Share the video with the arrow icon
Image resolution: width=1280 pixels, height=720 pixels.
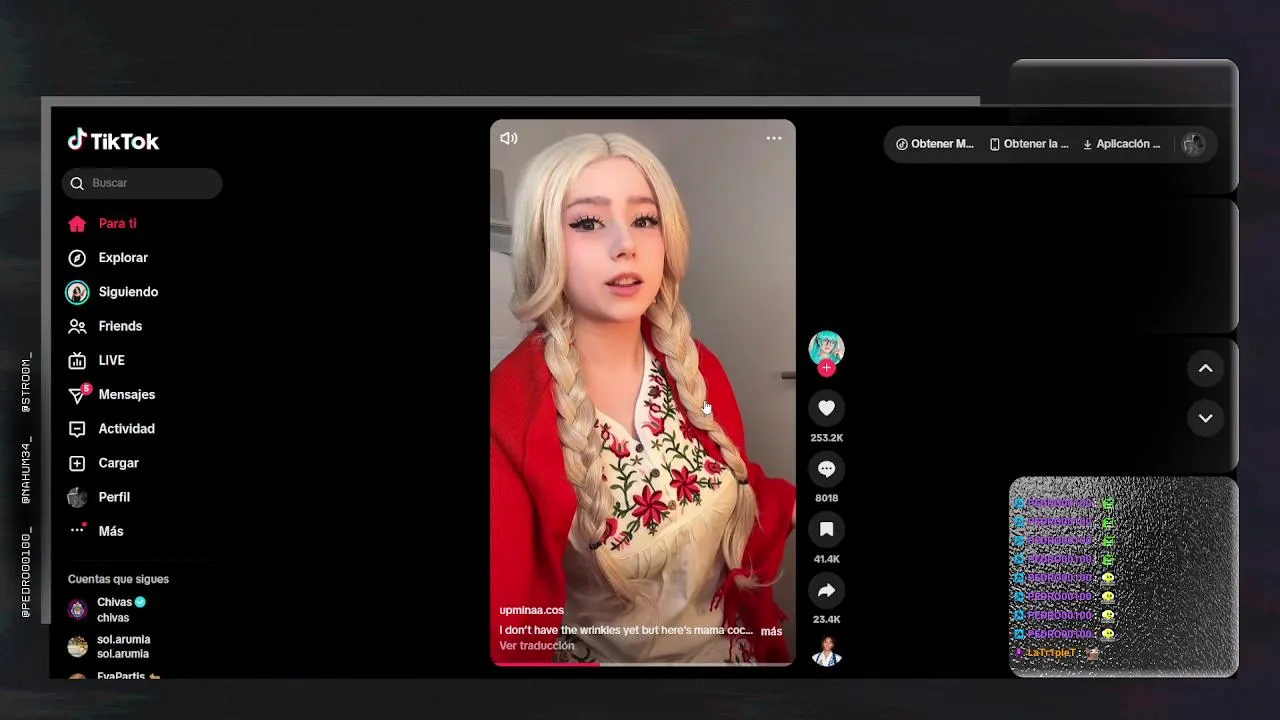pyautogui.click(x=826, y=591)
